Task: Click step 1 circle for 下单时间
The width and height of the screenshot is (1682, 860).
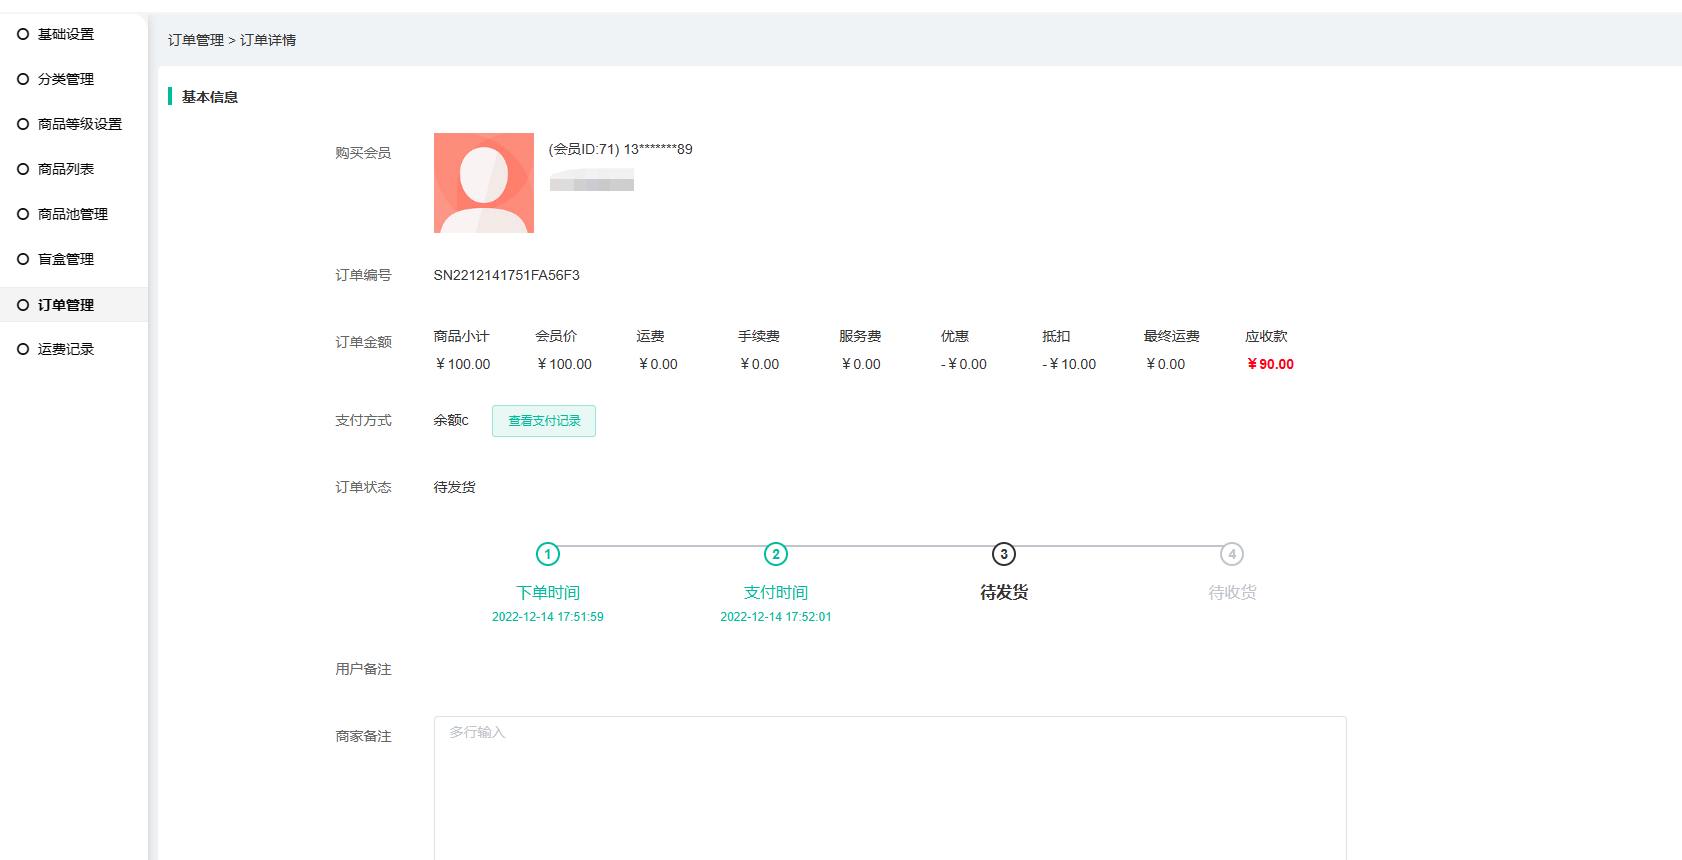Action: (548, 554)
